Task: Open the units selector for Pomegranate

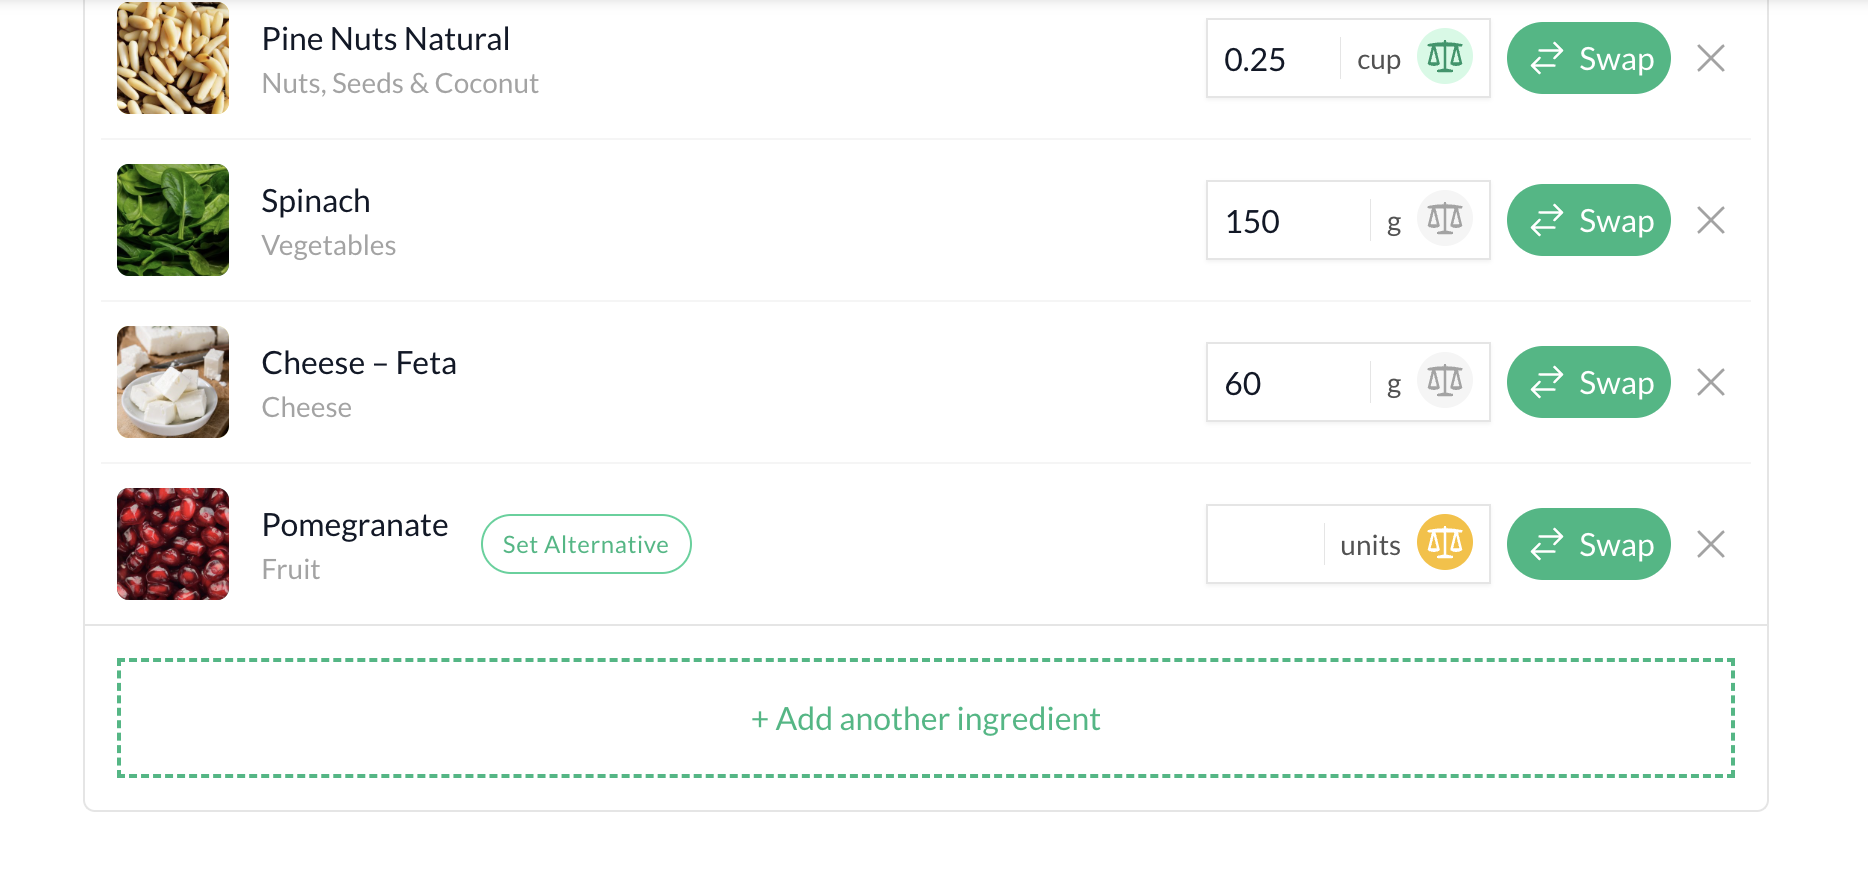Action: (1370, 545)
